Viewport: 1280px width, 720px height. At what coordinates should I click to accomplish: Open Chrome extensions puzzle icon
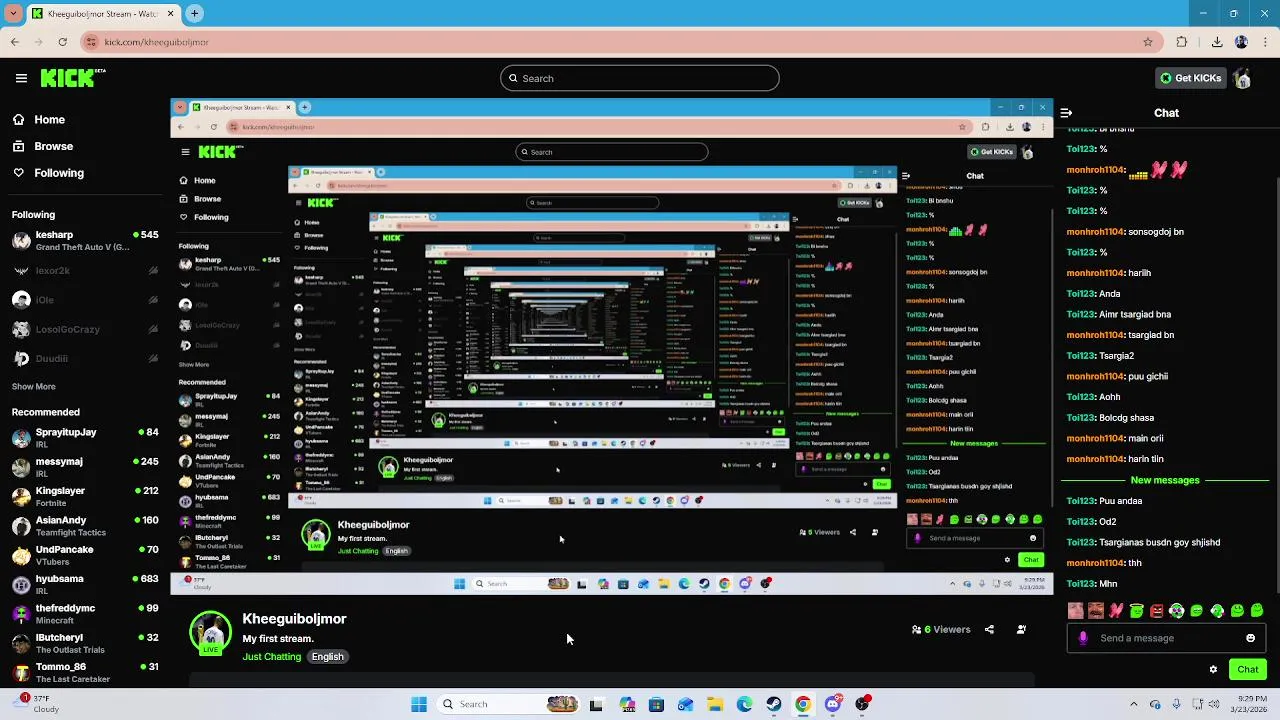pos(1182,42)
